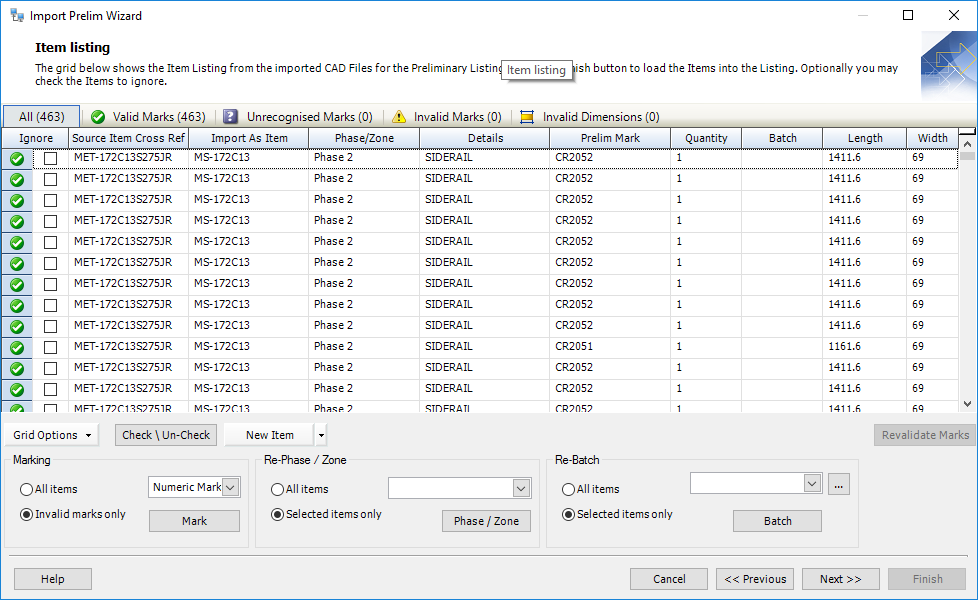Select Marking 'All items' radio button
The height and width of the screenshot is (600, 978).
click(x=26, y=490)
